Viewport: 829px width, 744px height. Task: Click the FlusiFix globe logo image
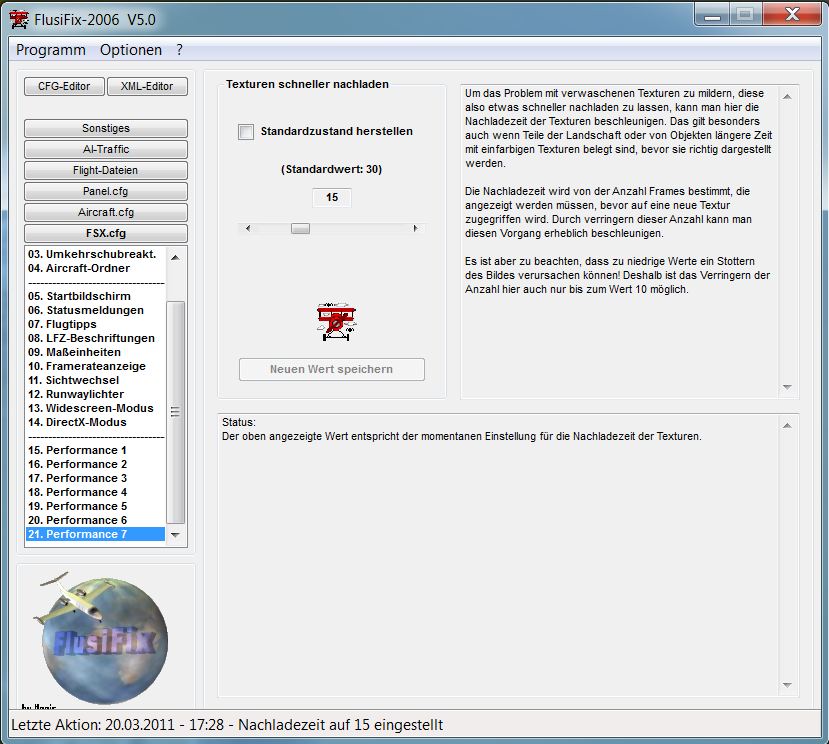click(102, 638)
